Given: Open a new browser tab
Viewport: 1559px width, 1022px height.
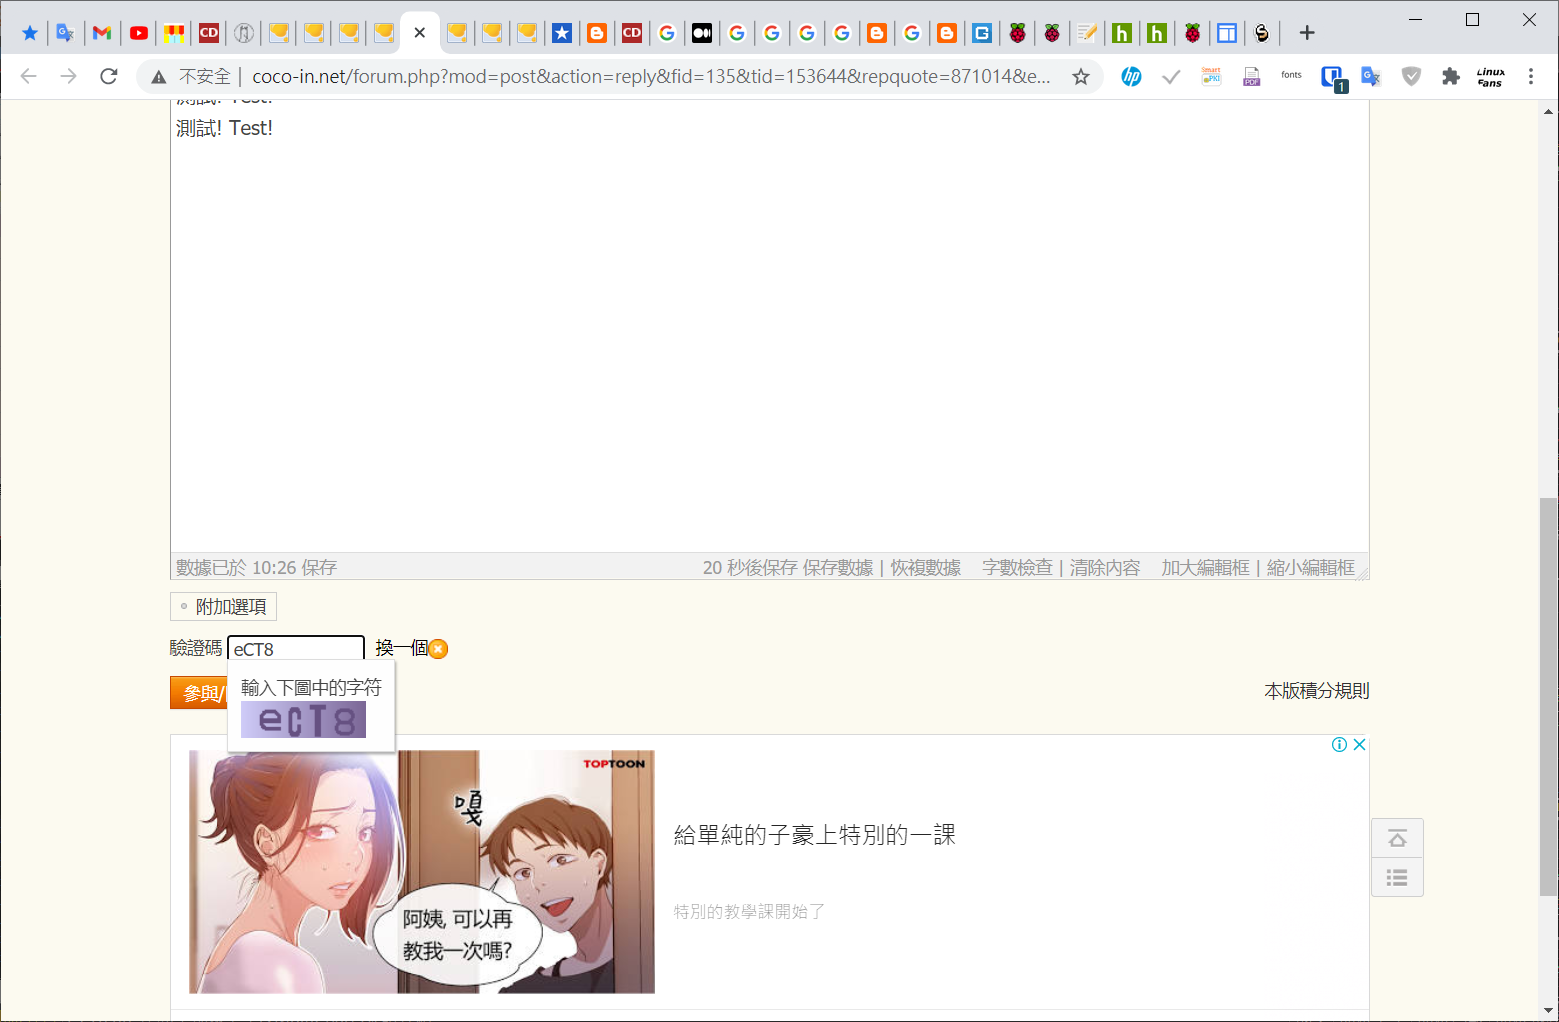Looking at the screenshot, I should pyautogui.click(x=1307, y=33).
